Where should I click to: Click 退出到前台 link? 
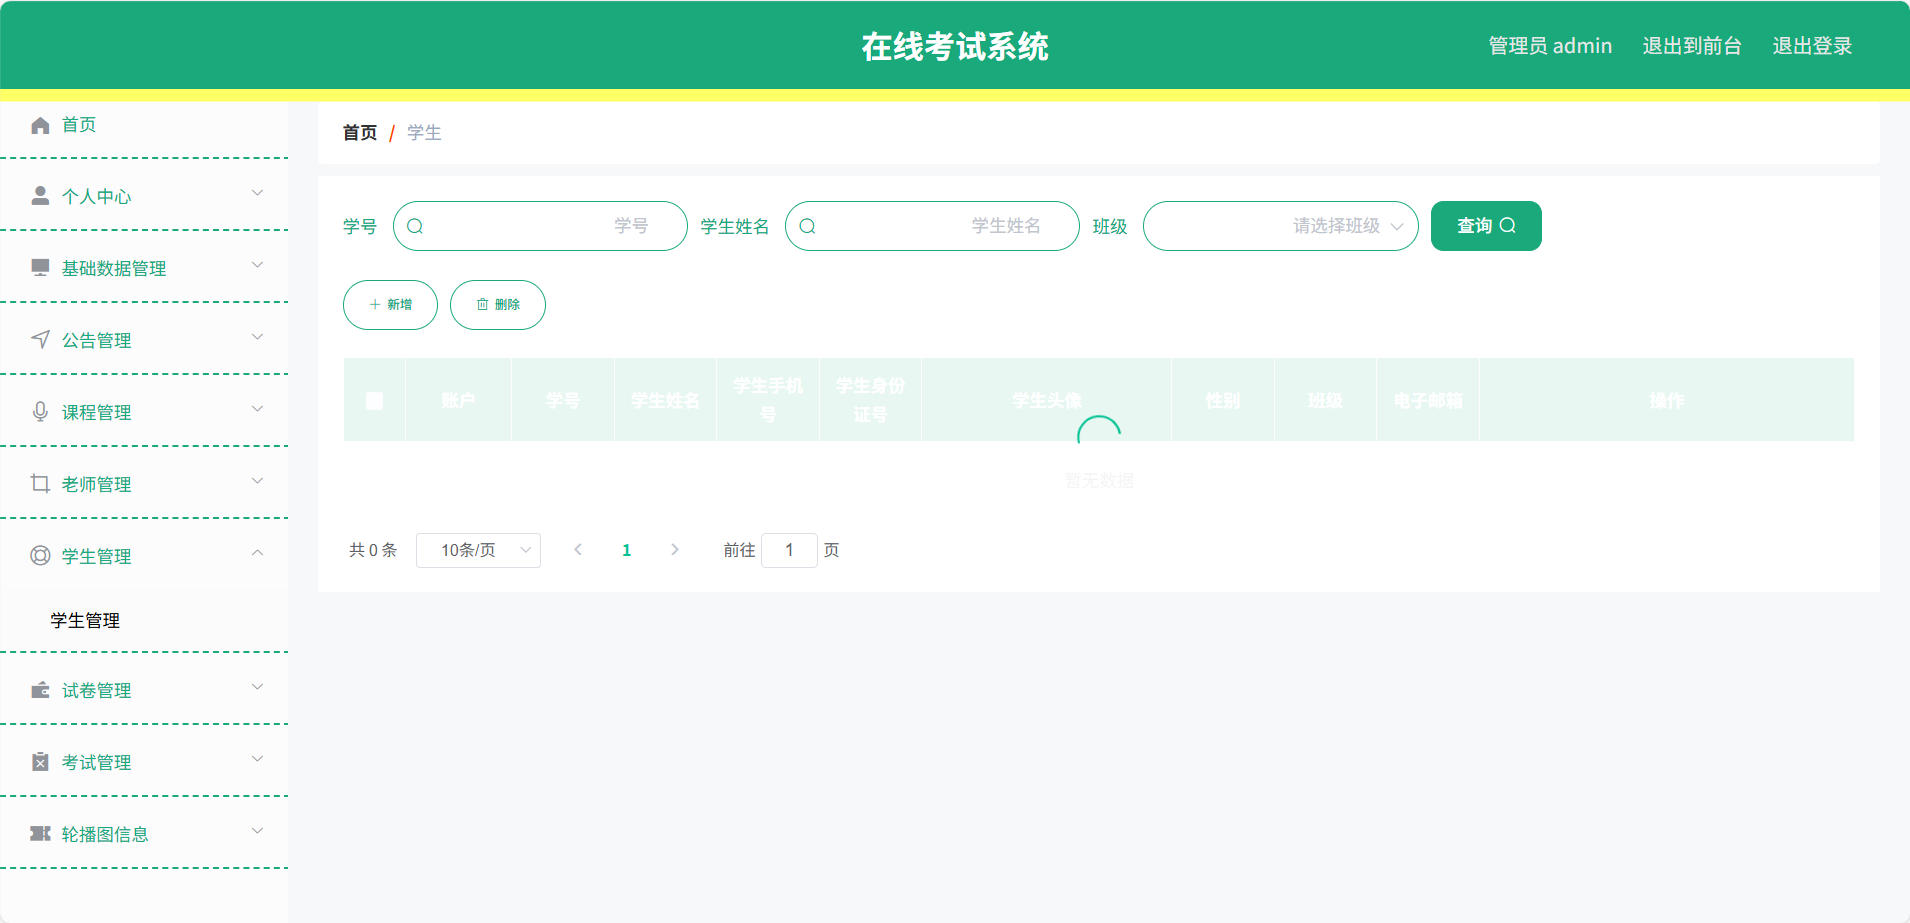pyautogui.click(x=1692, y=46)
